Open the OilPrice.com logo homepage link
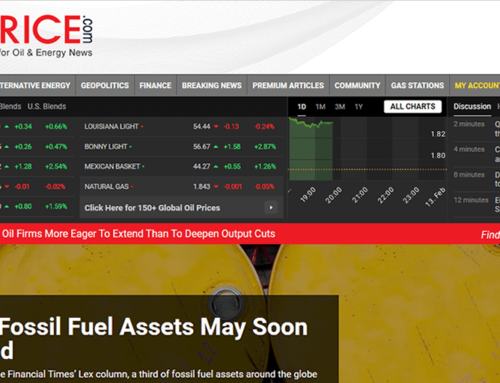The image size is (500, 383). 46,35
